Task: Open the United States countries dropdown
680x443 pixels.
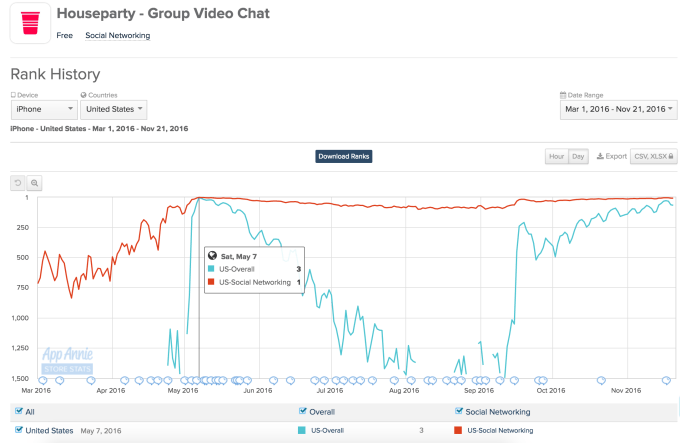Action: [x=114, y=110]
